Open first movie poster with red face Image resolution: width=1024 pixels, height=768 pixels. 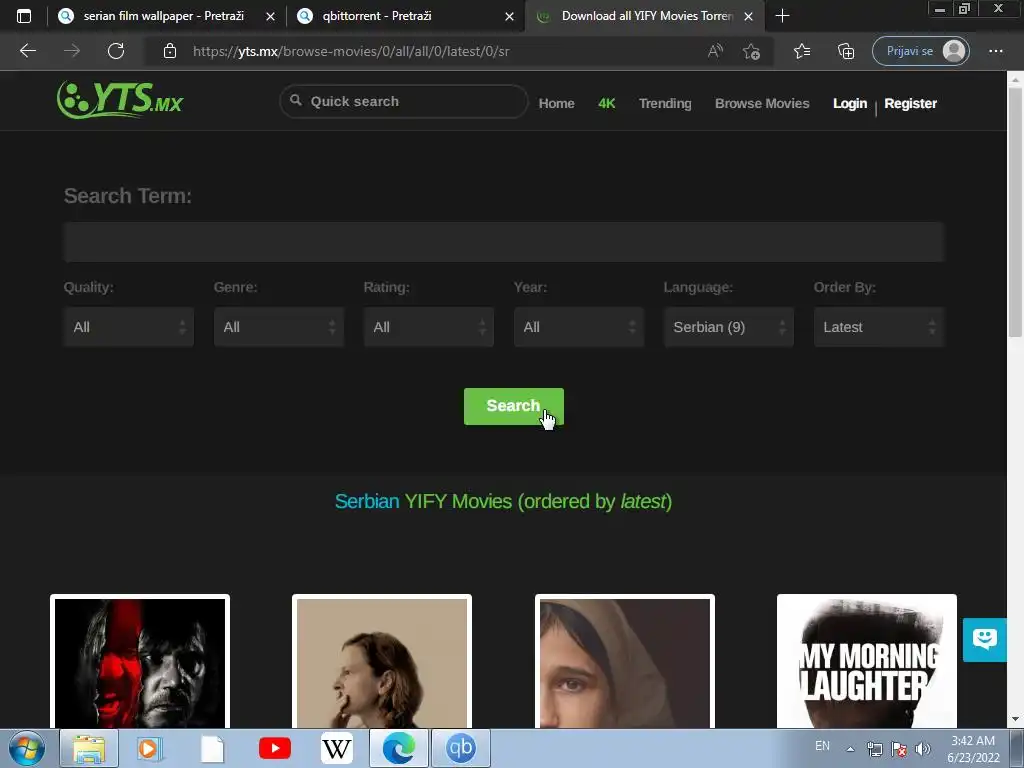tap(140, 661)
